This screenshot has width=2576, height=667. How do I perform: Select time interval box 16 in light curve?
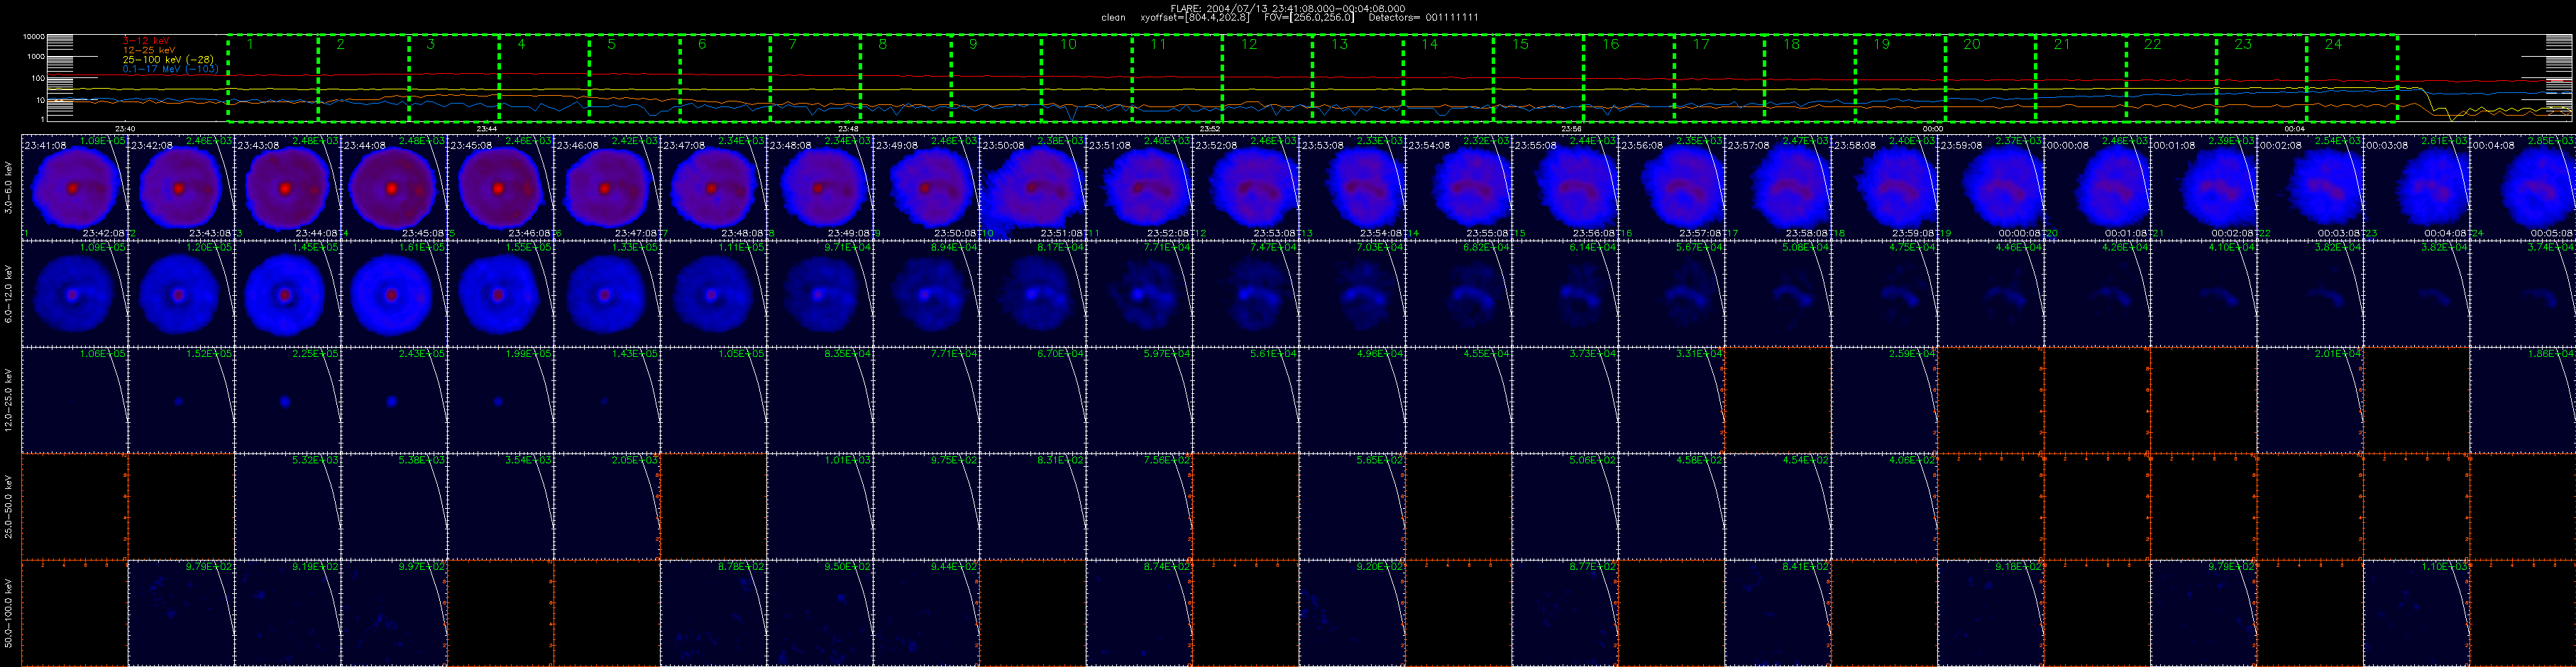1628,78
